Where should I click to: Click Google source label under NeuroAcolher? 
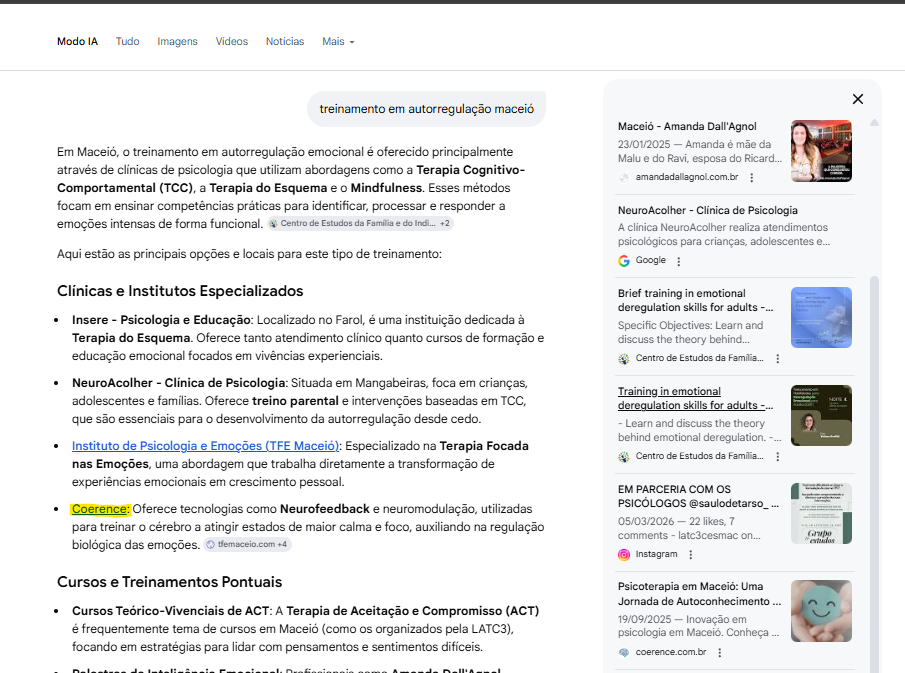(650, 260)
